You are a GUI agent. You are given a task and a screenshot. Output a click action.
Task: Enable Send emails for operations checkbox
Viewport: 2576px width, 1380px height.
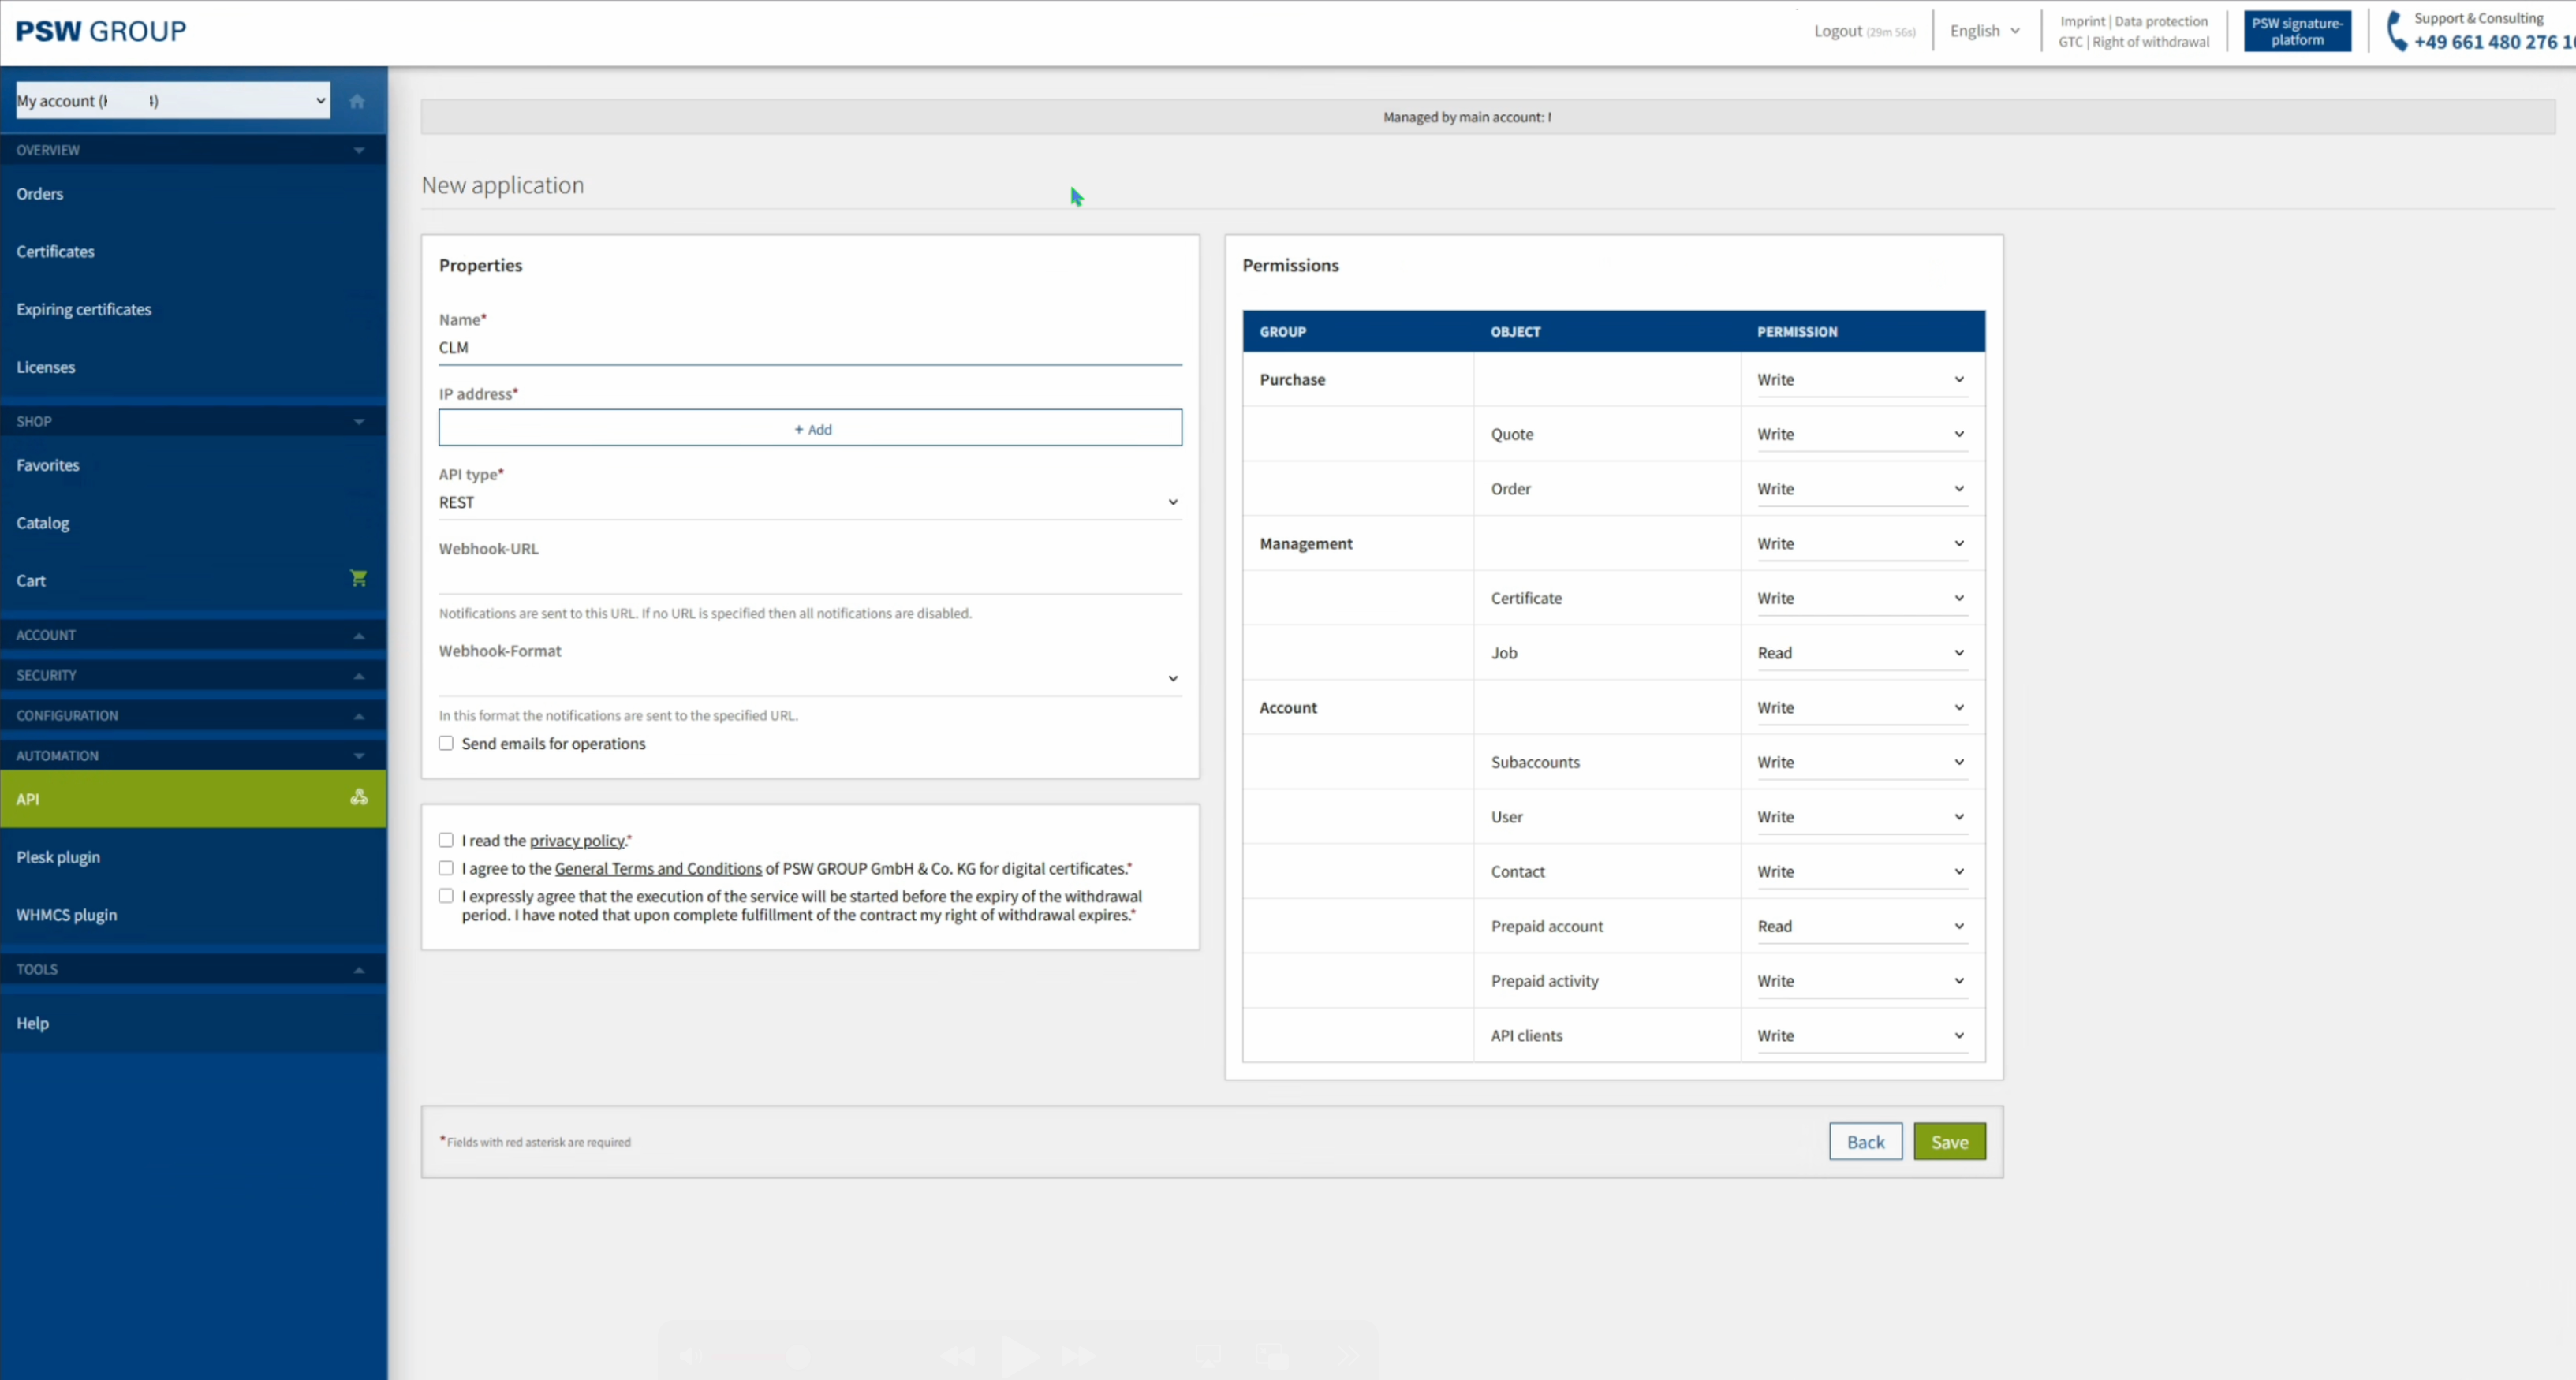446,743
